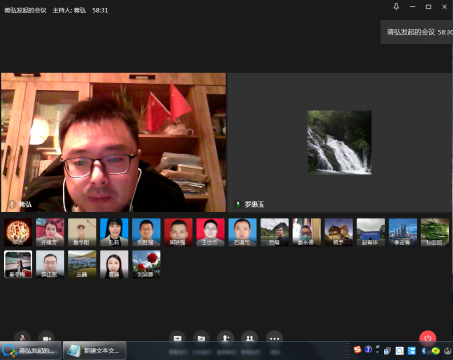Switch to the meeting app taskbar item
This screenshot has height=360, width=453.
(31, 350)
